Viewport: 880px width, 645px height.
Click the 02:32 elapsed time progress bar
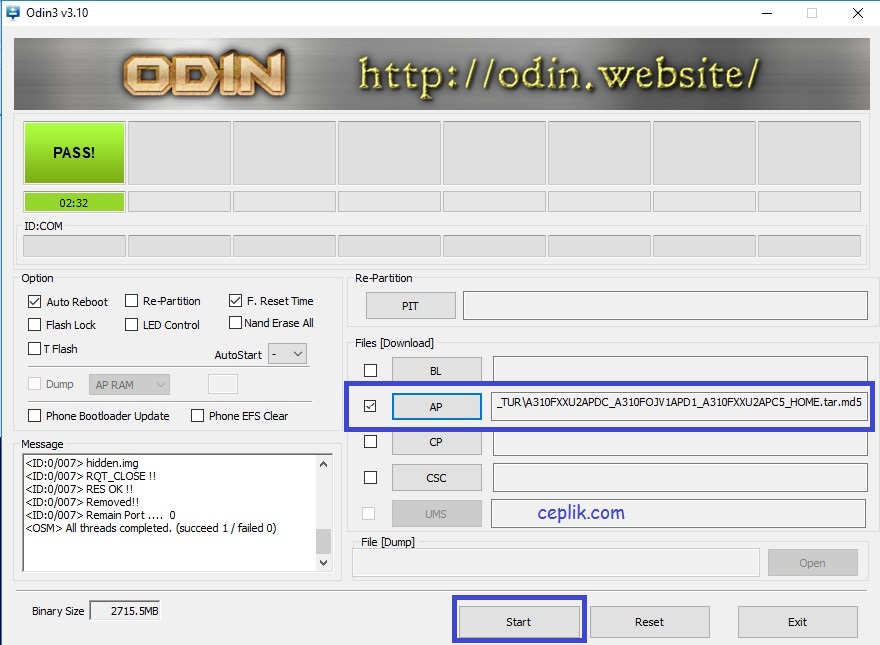pyautogui.click(x=74, y=202)
